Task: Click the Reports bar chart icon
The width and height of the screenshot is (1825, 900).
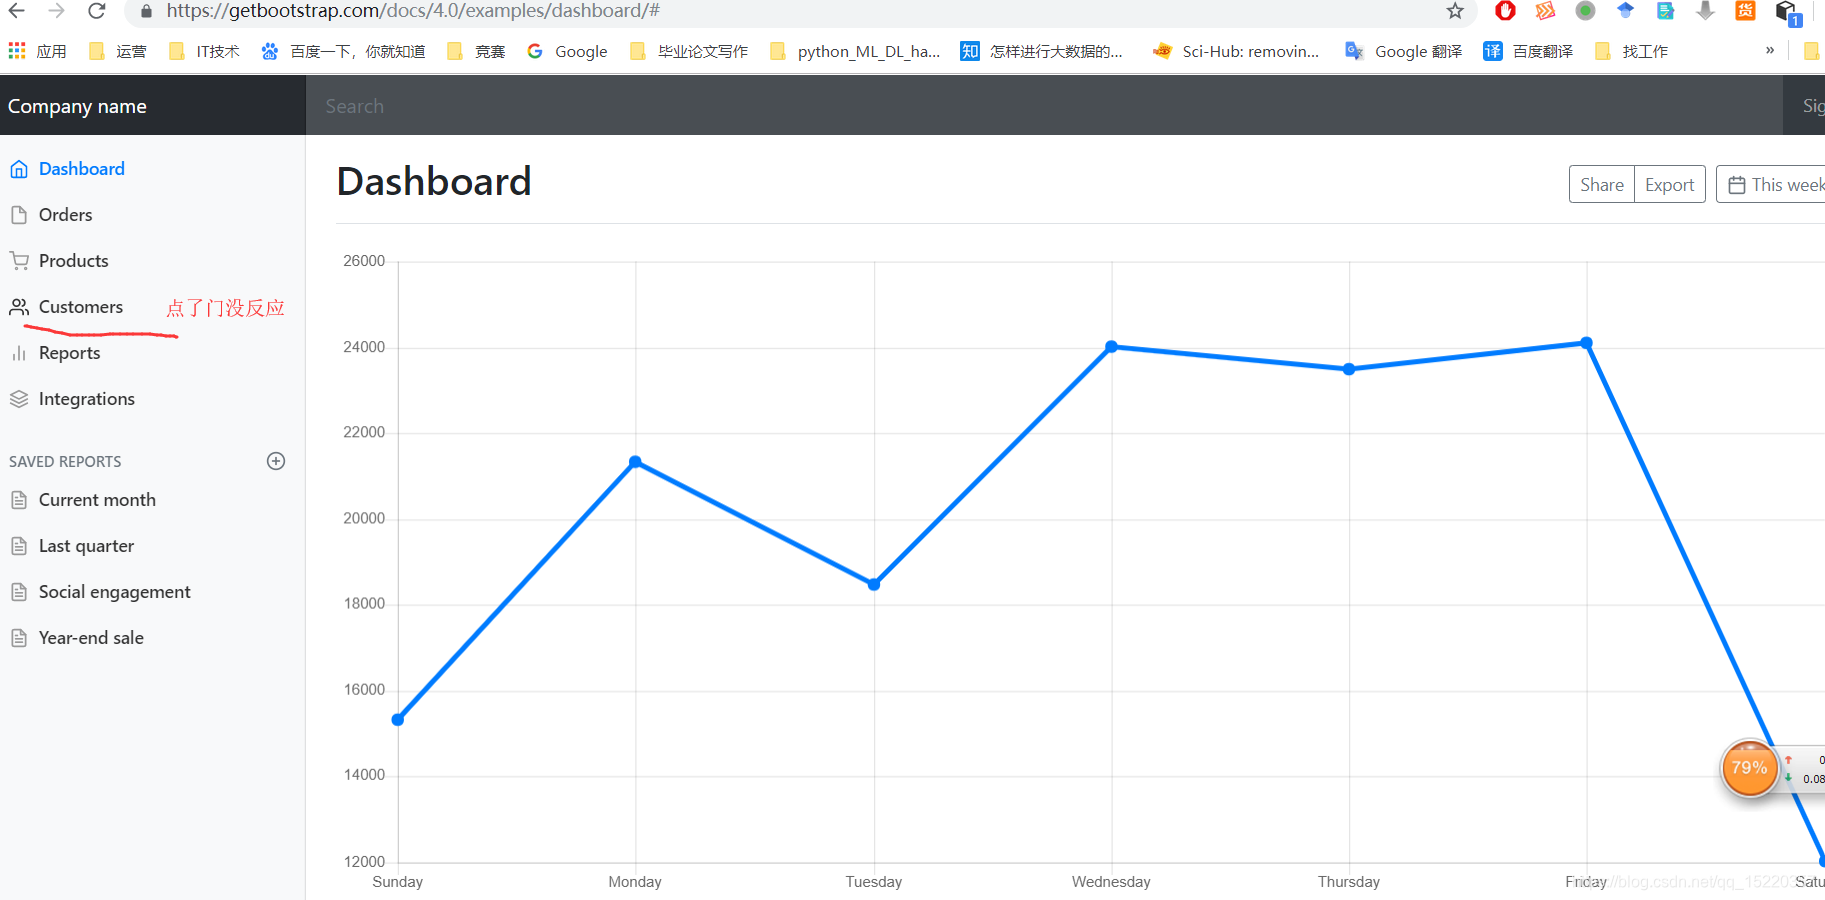Action: [19, 353]
